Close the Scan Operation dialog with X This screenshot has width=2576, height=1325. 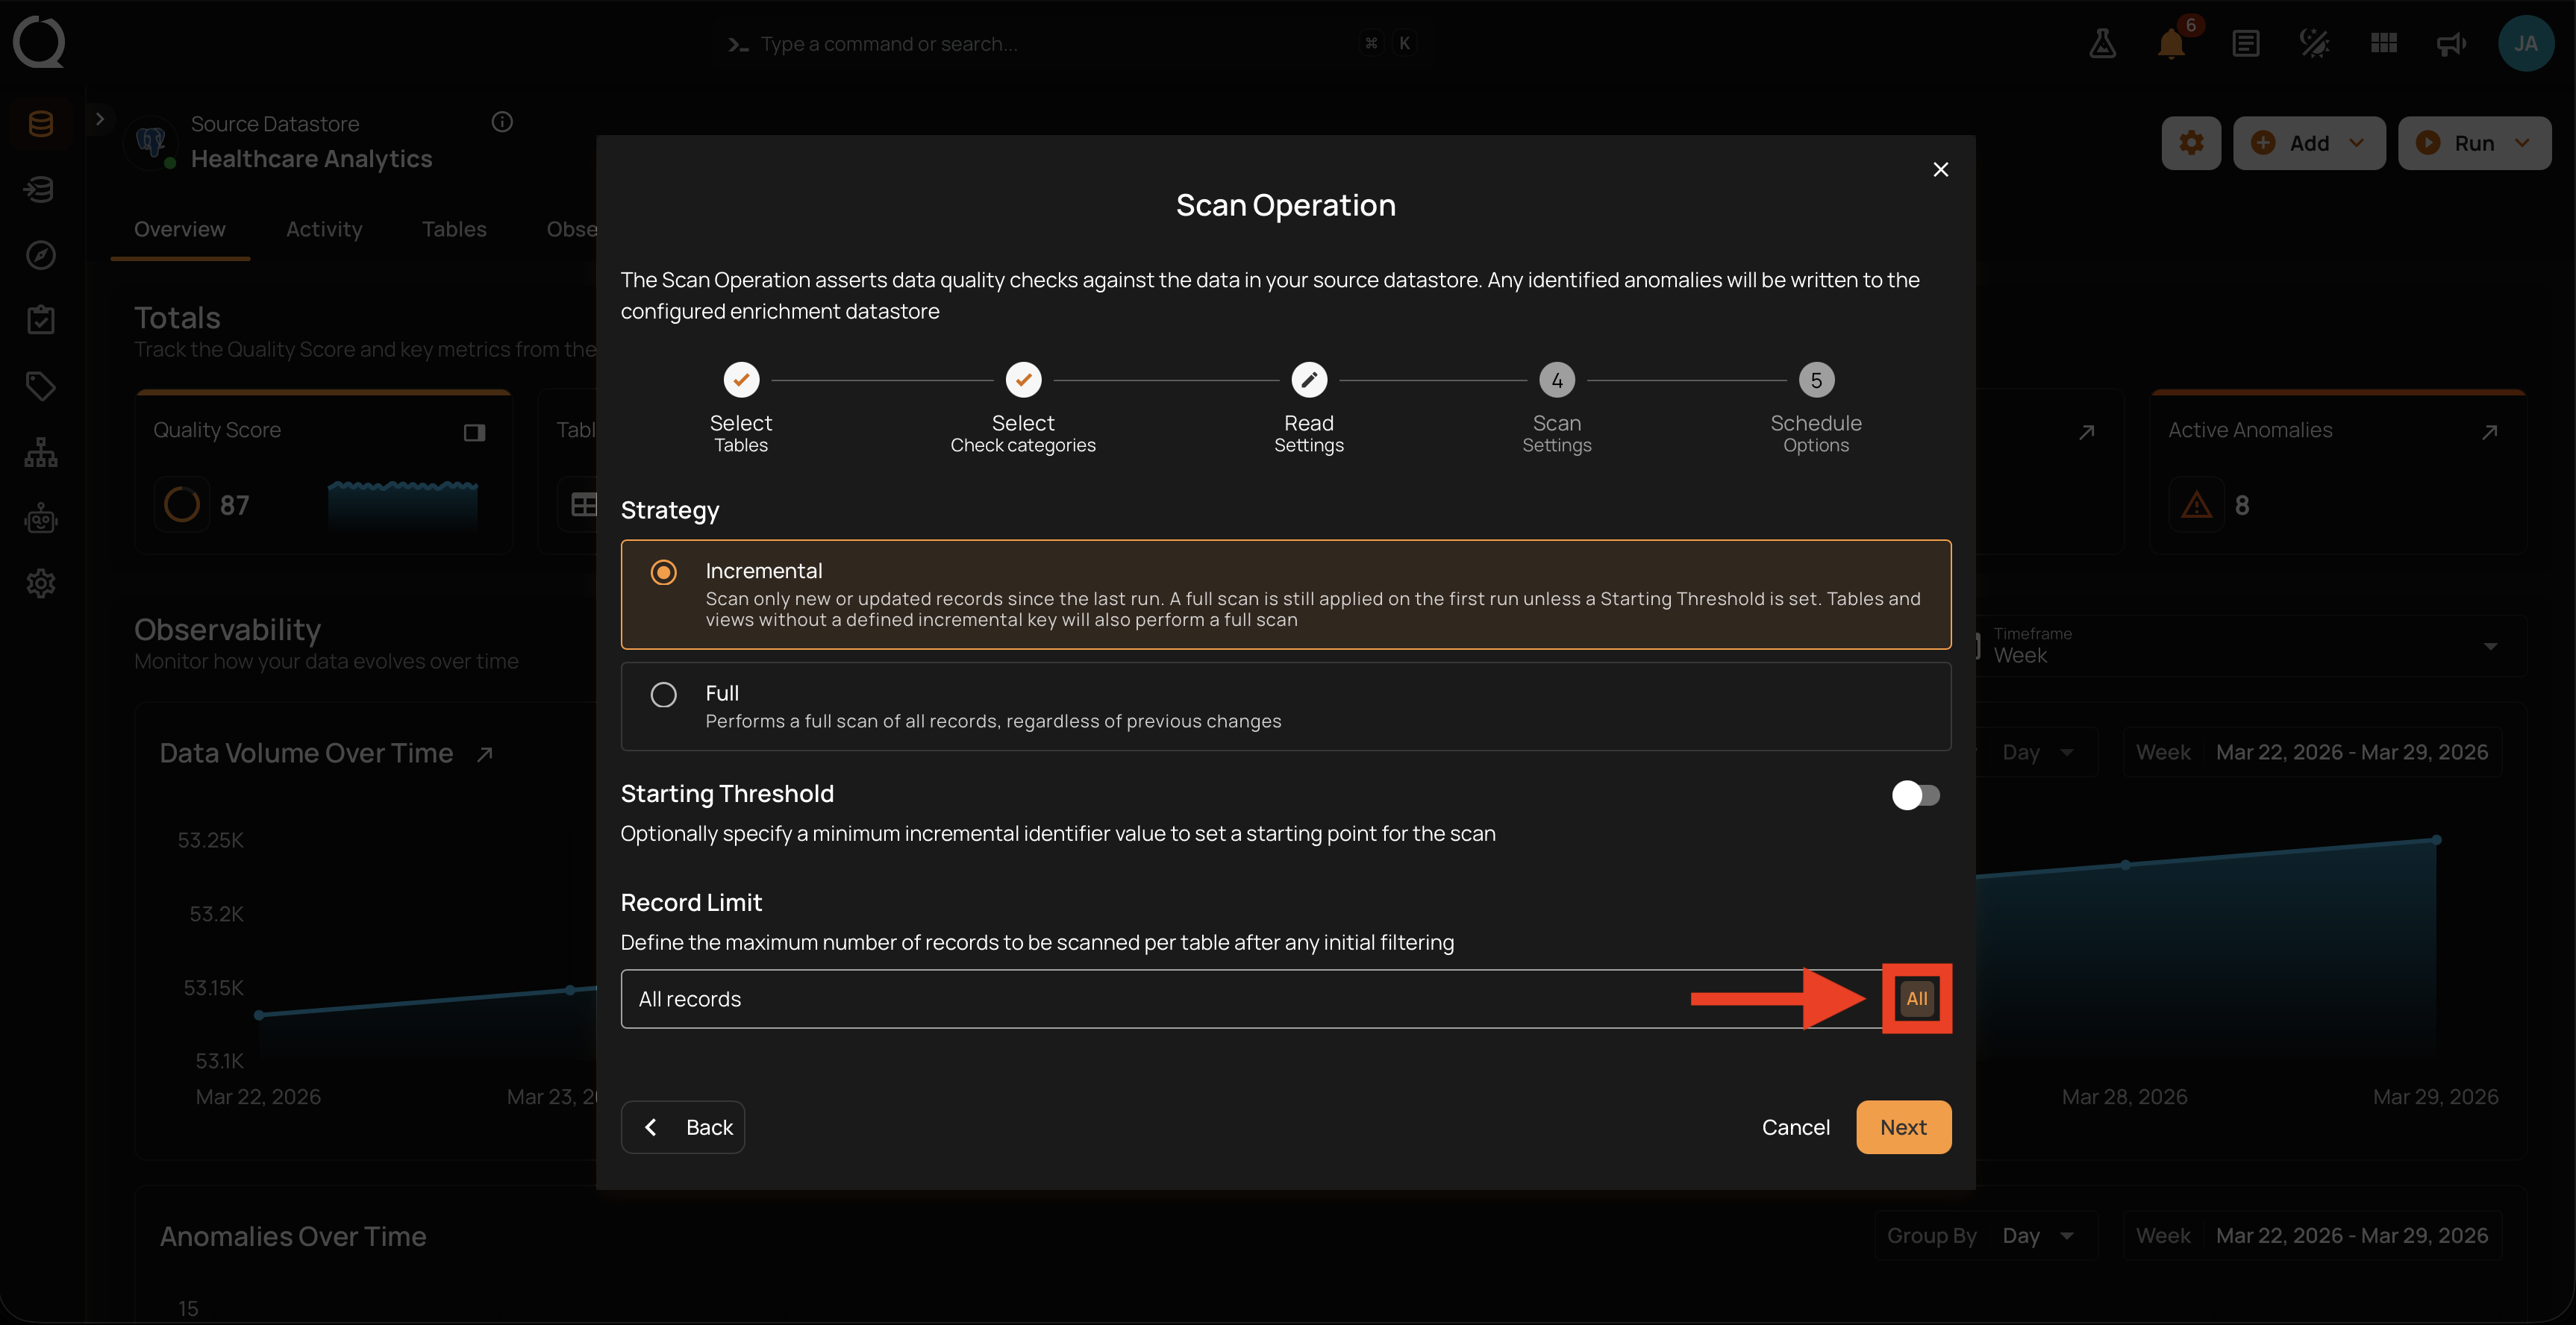click(1940, 170)
